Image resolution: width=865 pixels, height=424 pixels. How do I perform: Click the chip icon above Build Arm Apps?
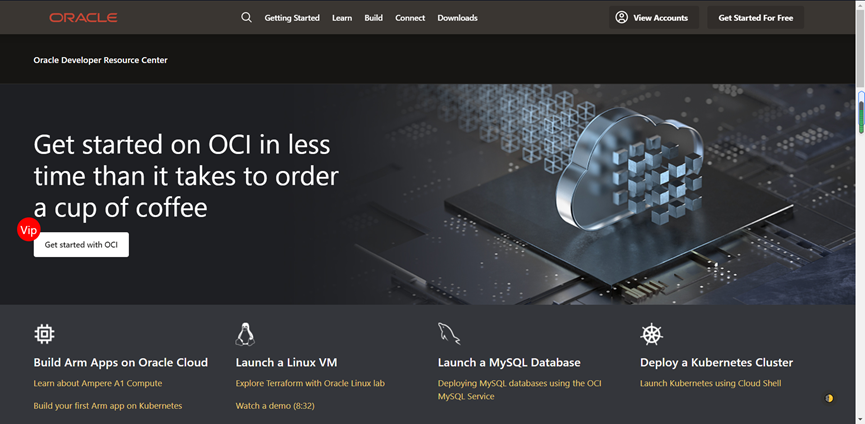(44, 334)
